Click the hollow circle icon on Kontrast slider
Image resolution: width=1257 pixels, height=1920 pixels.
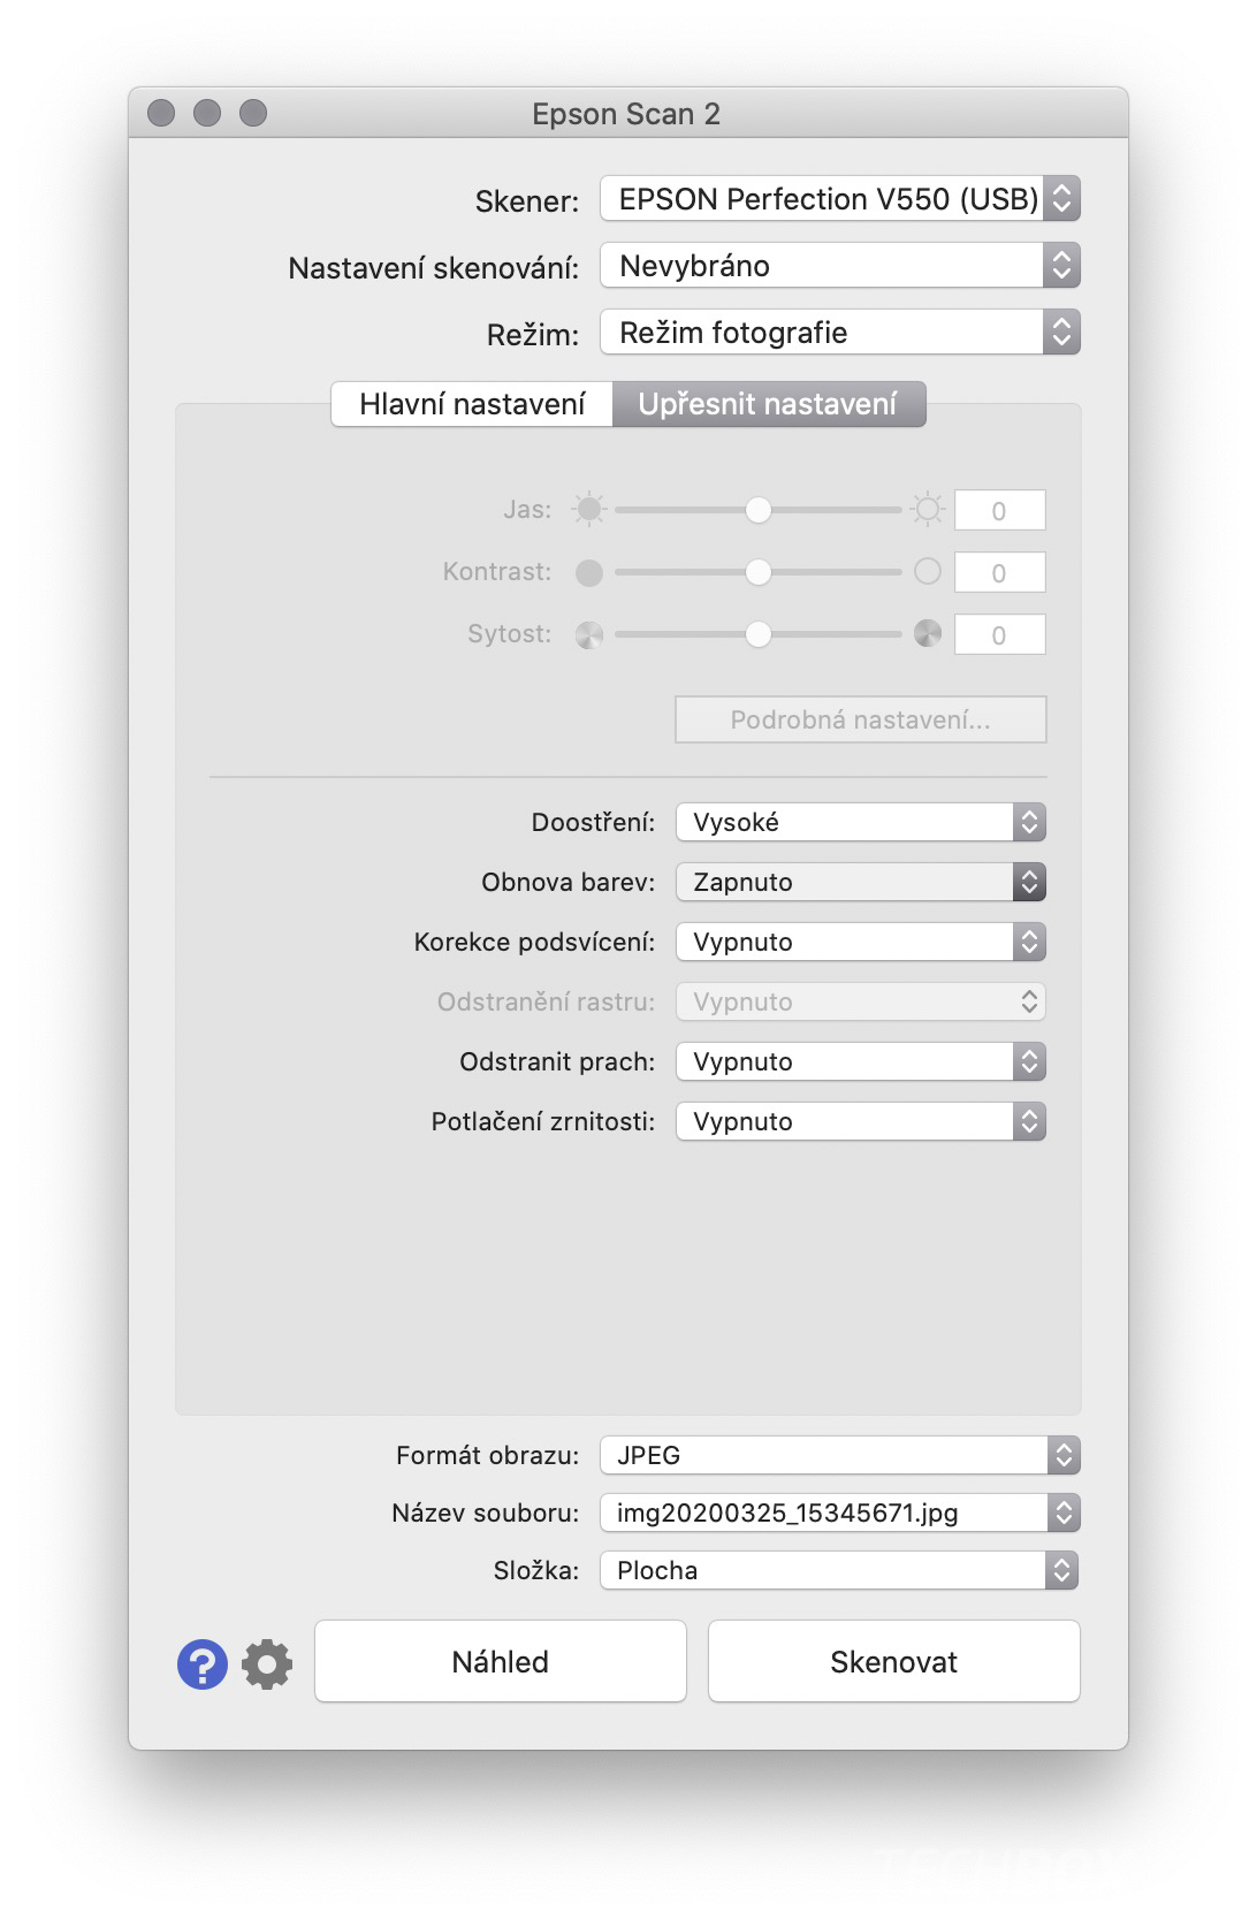point(928,571)
